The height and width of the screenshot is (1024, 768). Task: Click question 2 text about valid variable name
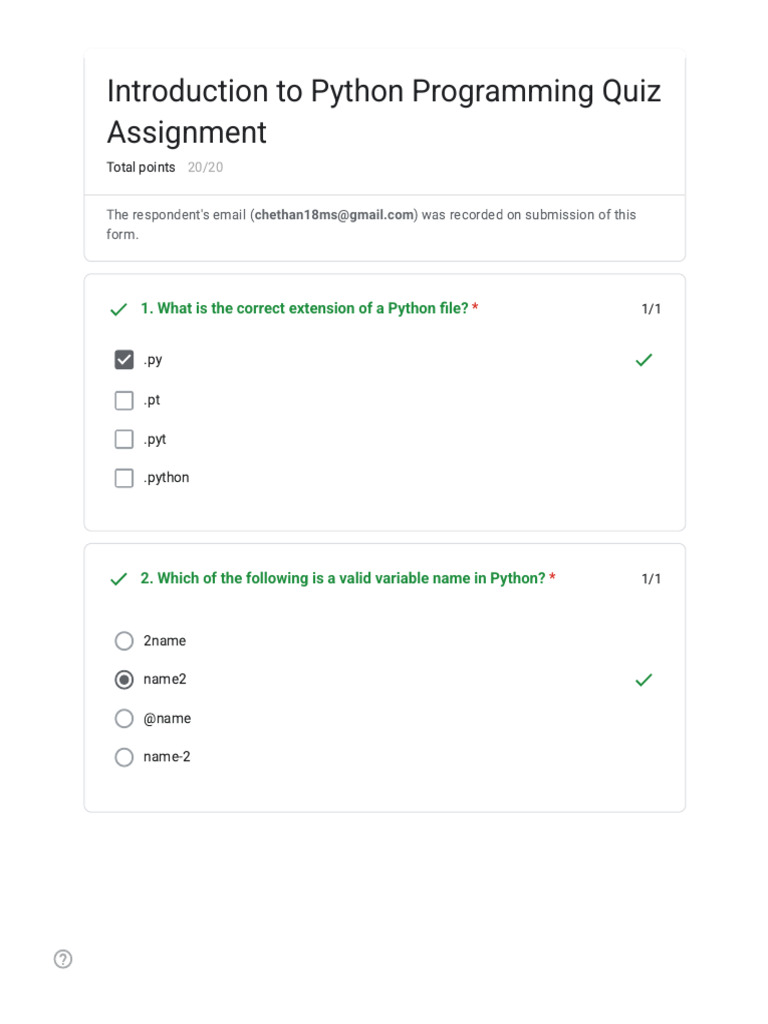[x=351, y=578]
